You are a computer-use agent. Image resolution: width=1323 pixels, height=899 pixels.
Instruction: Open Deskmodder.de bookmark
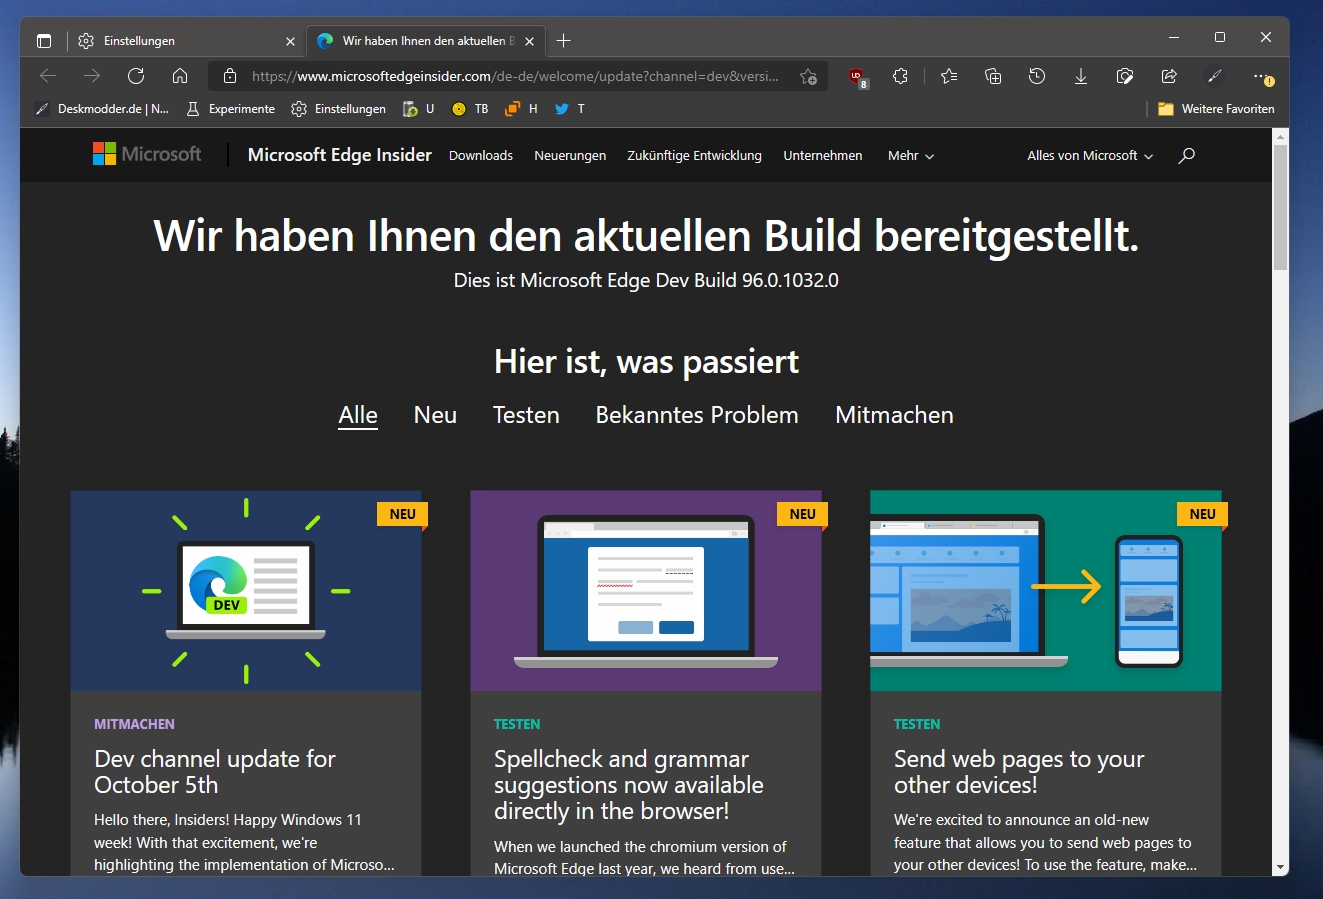tap(101, 109)
